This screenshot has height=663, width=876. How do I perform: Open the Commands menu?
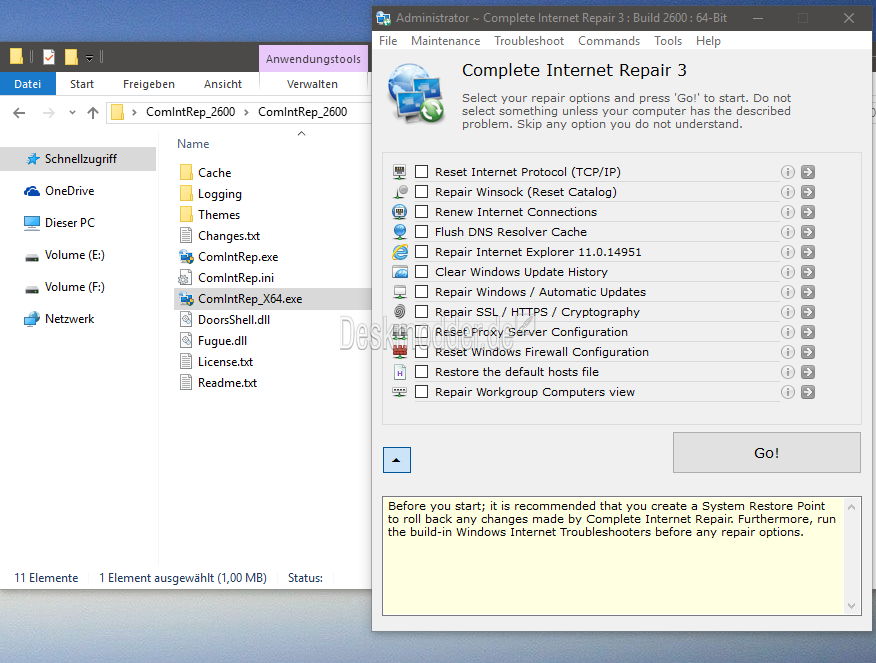[609, 41]
